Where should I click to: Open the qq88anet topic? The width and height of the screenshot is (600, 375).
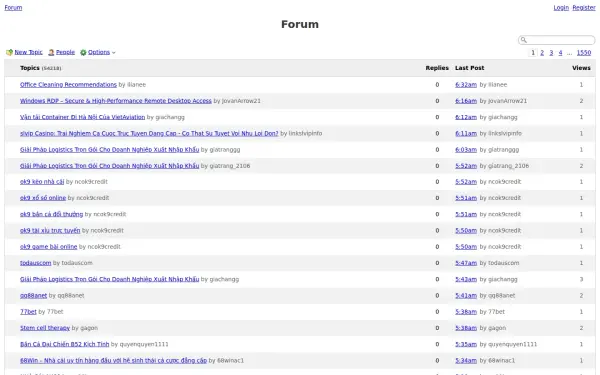point(33,295)
